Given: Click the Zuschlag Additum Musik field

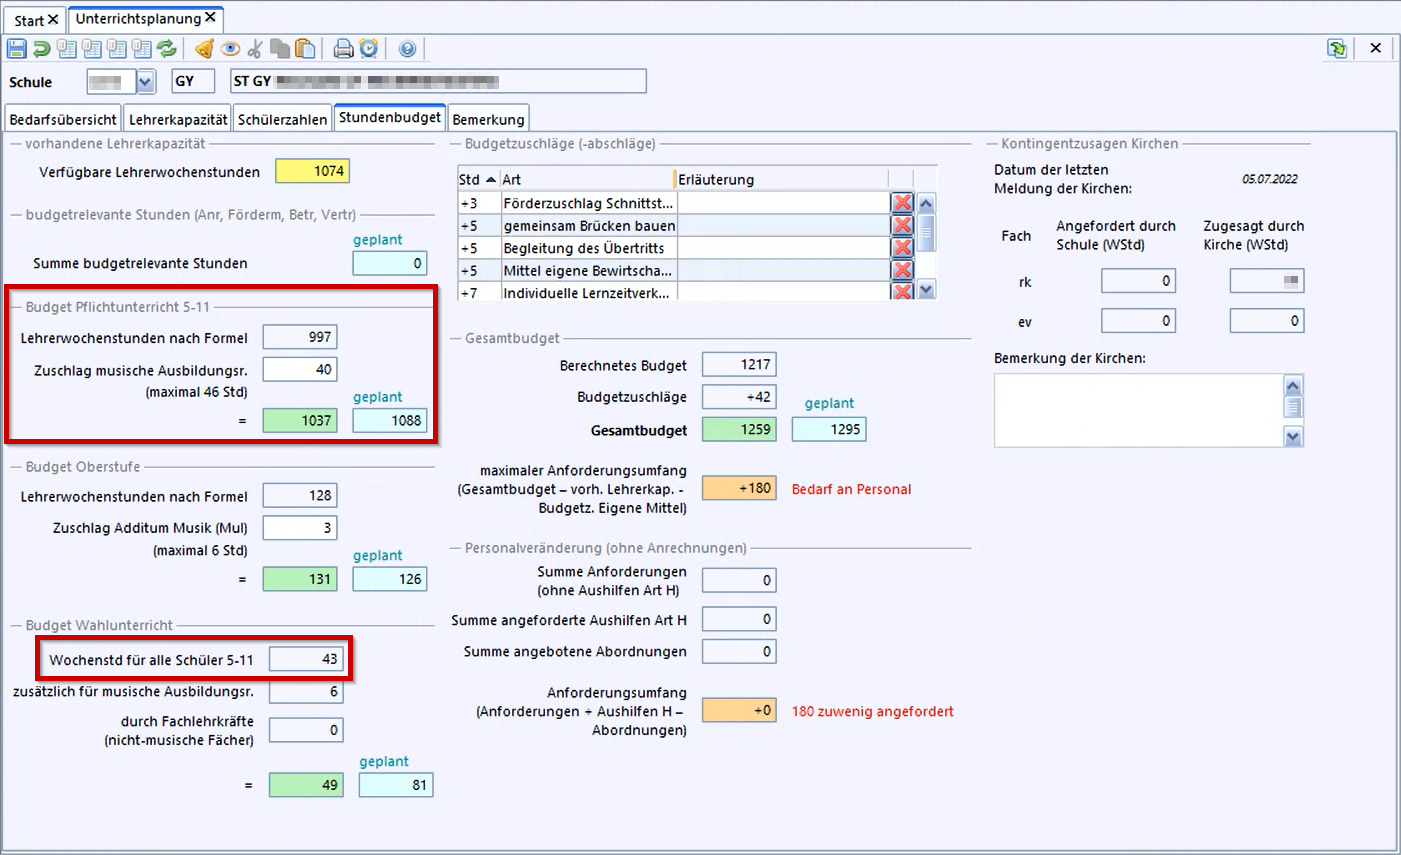Looking at the screenshot, I should coord(300,527).
